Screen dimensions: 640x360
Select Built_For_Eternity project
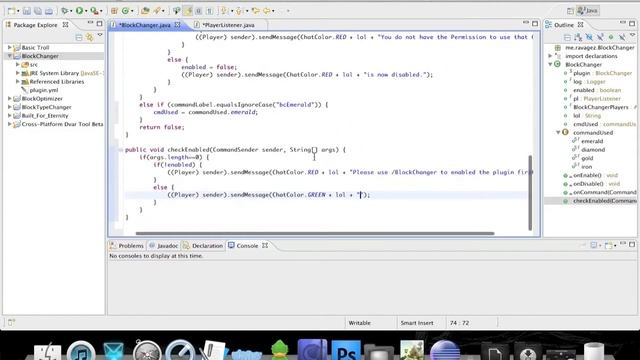click(x=45, y=116)
